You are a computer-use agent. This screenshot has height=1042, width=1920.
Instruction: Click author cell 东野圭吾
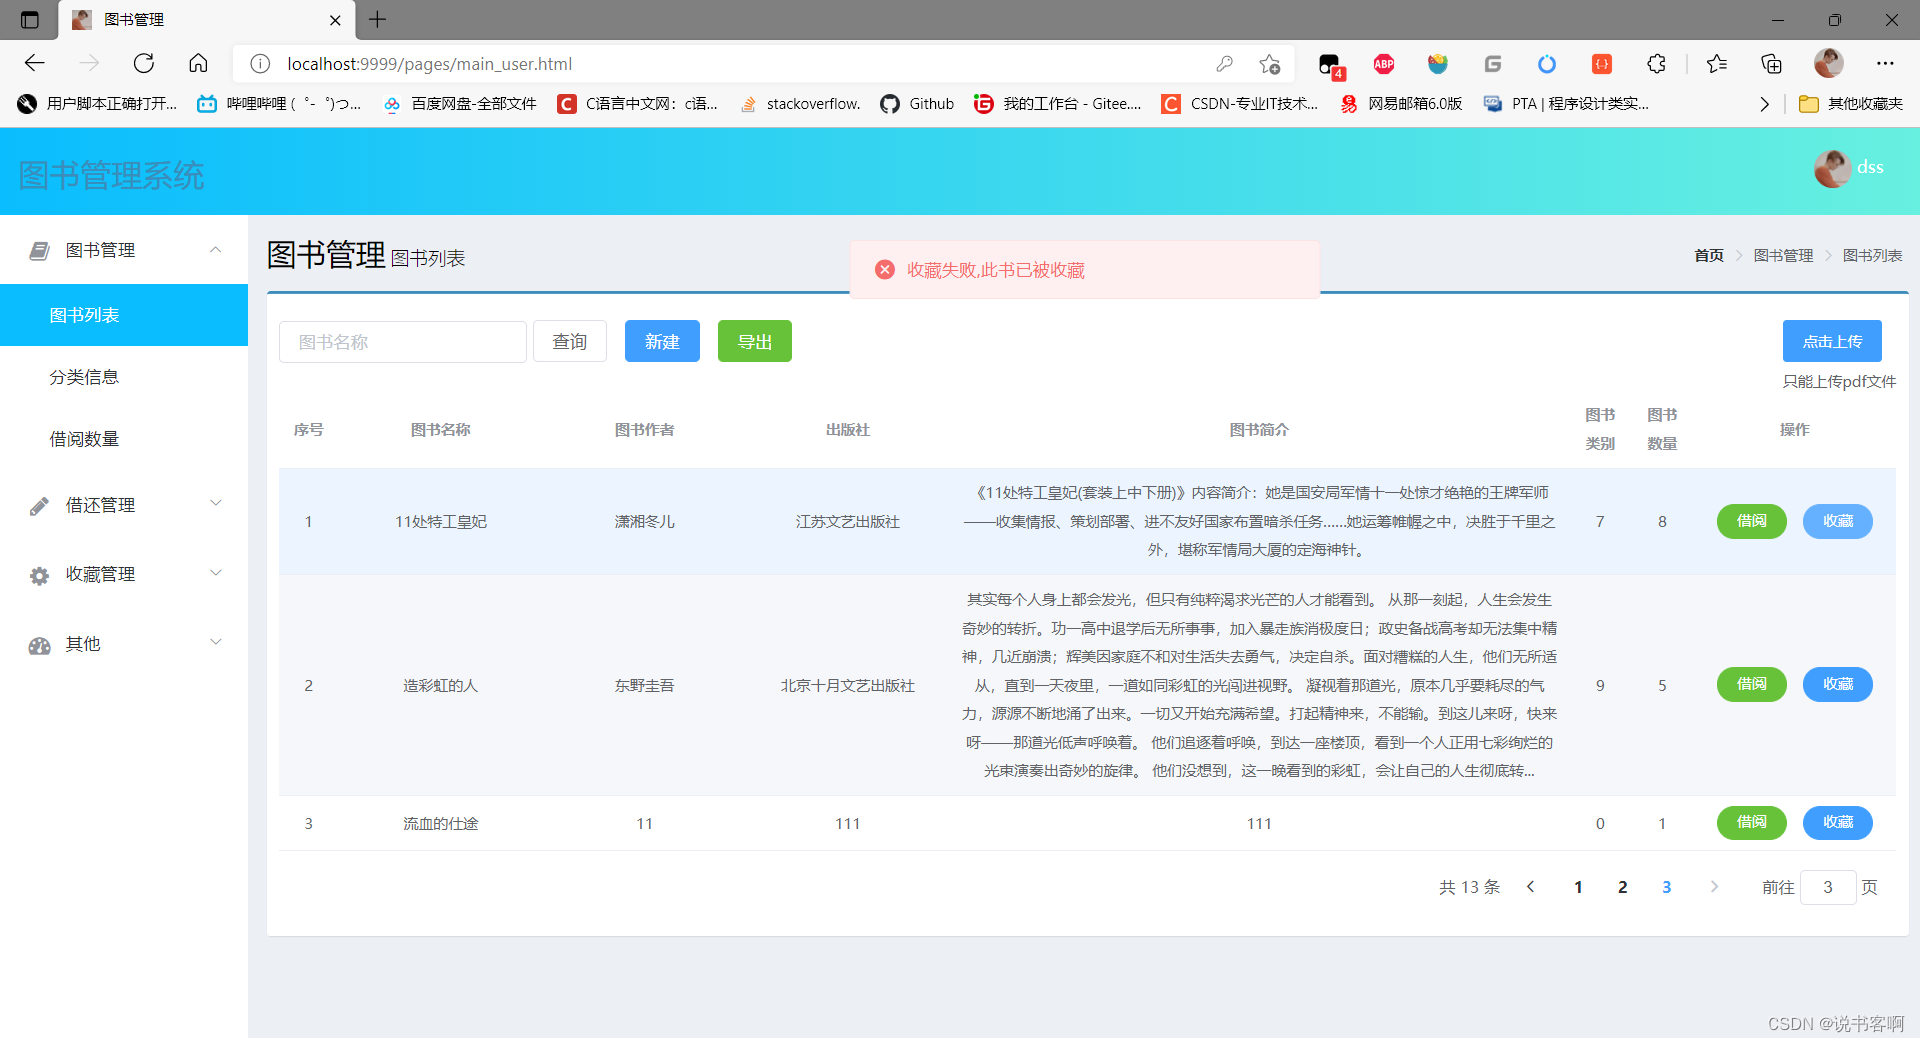coord(645,686)
